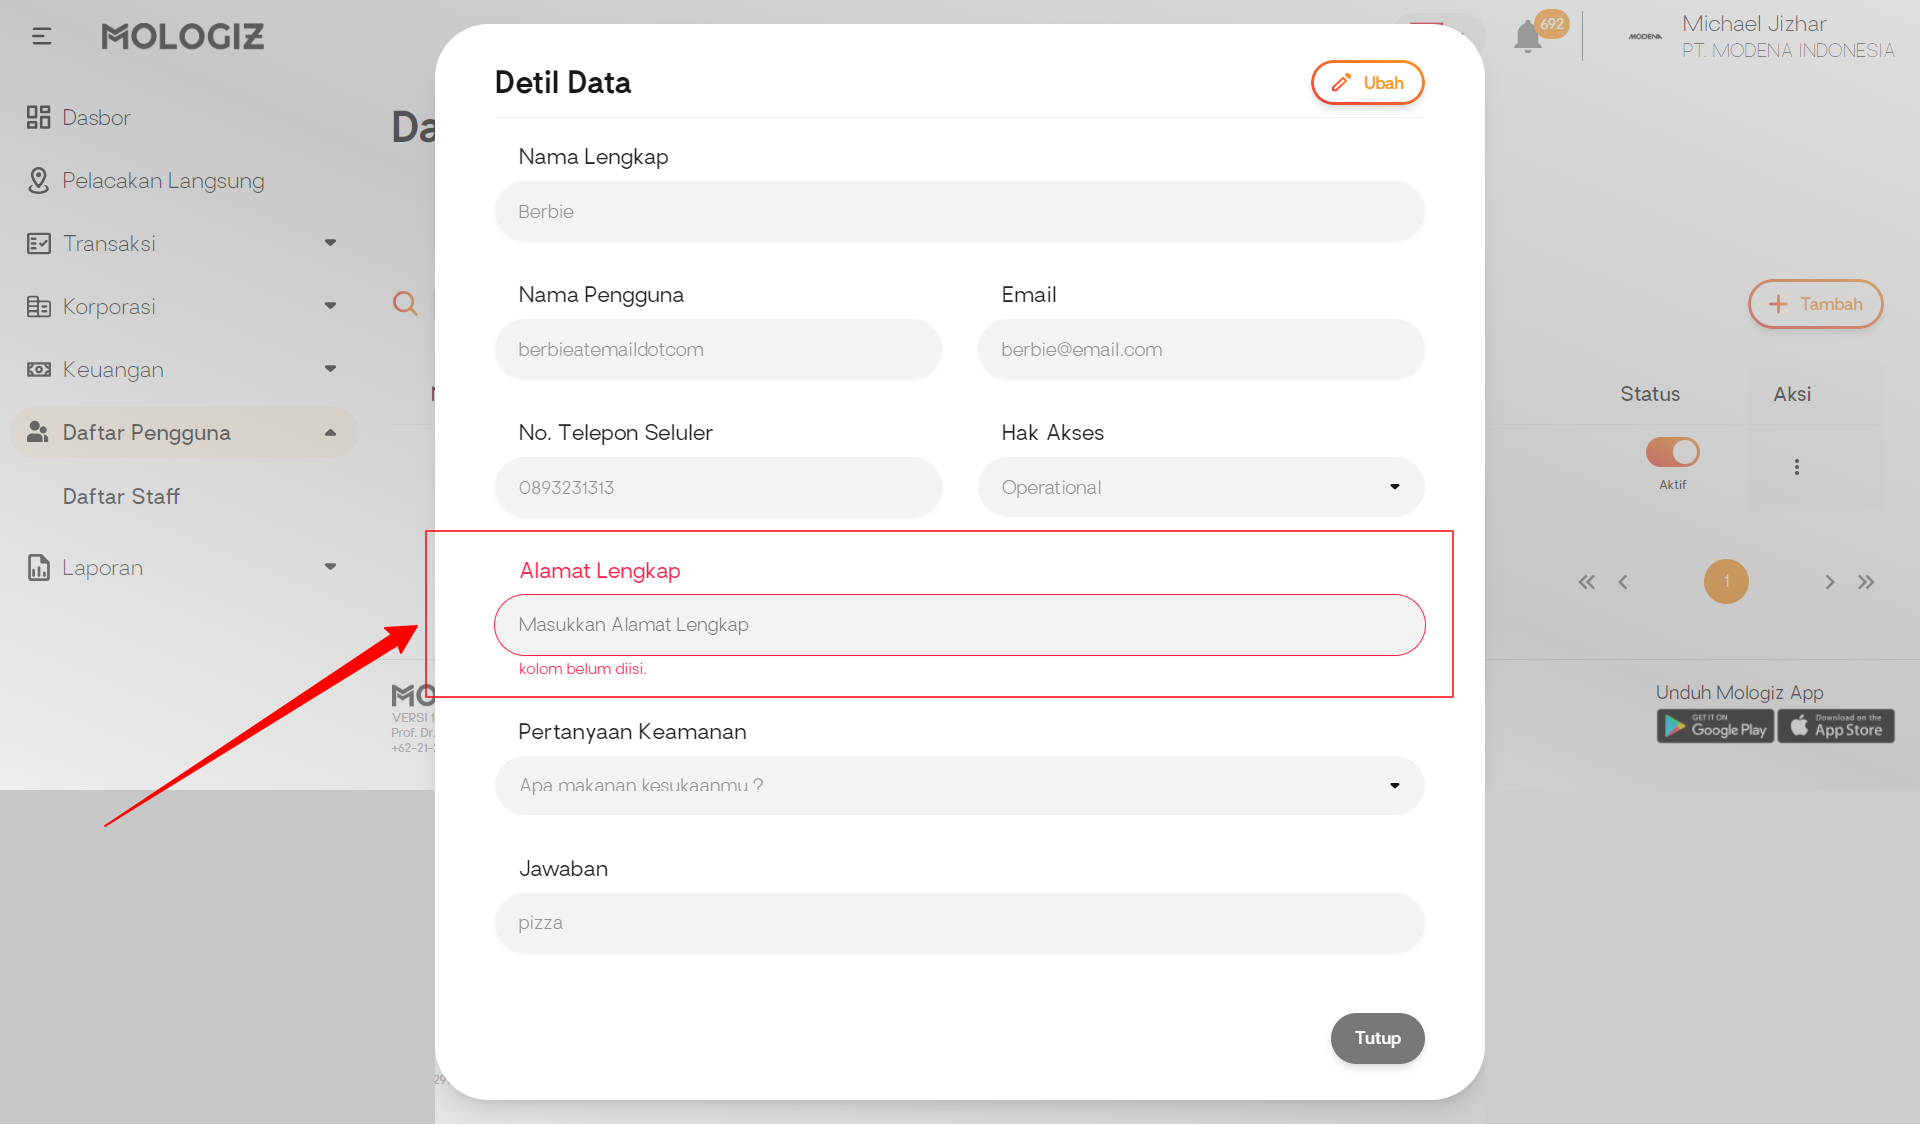Open the Dasbor menu item
Viewport: 1920px width, 1125px height.
[x=96, y=117]
